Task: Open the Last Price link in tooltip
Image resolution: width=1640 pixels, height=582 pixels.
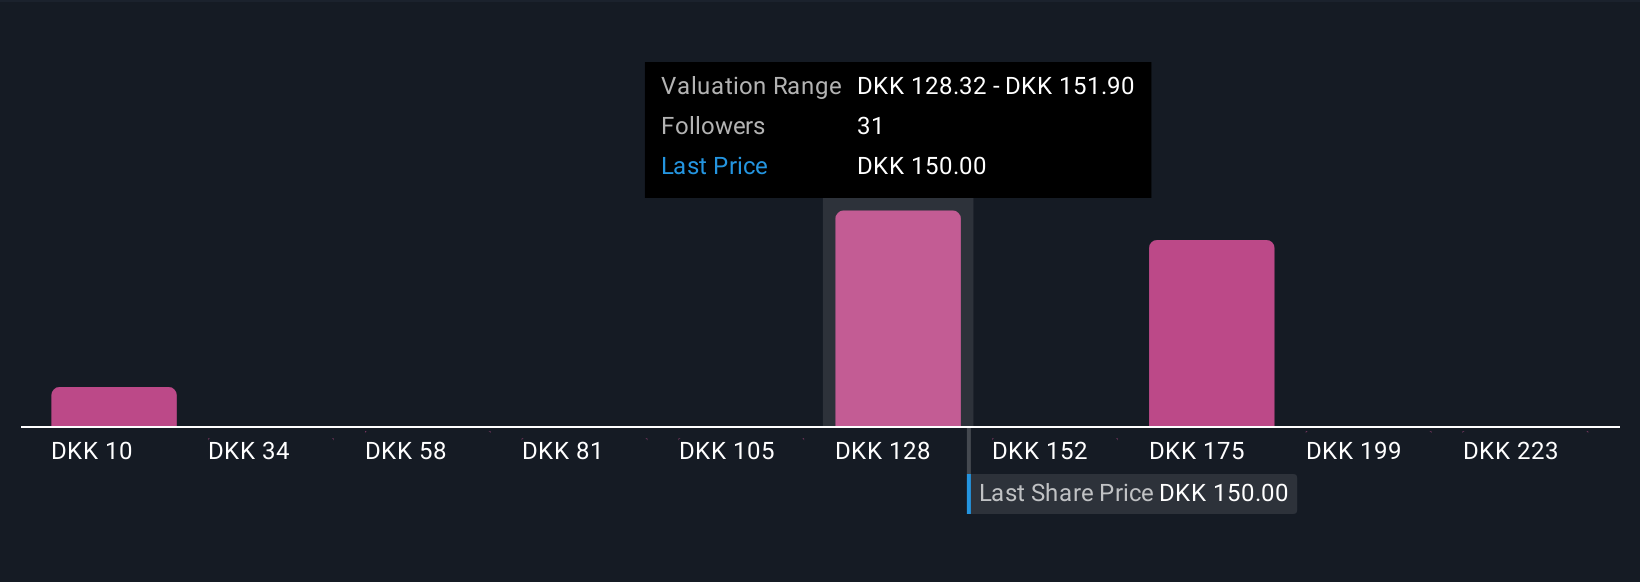Action: pyautogui.click(x=714, y=166)
